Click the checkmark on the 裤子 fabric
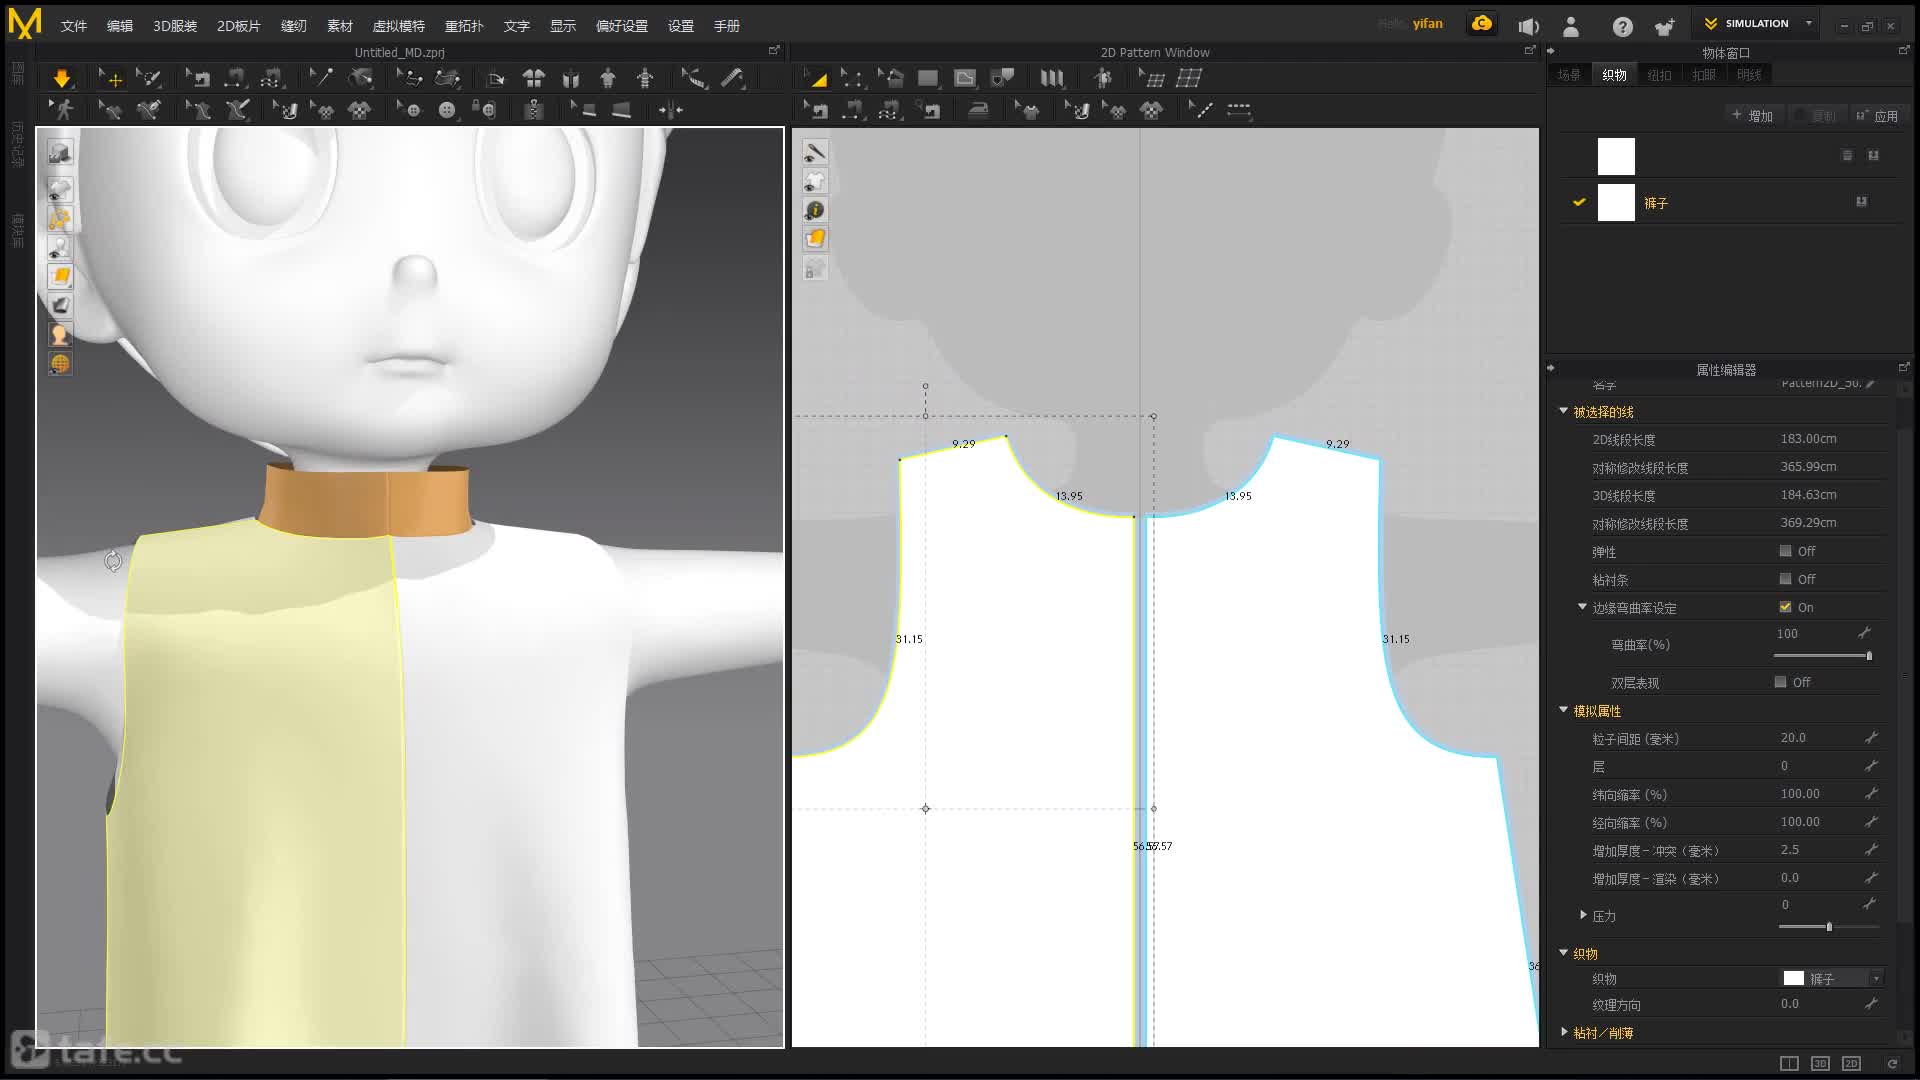The height and width of the screenshot is (1080, 1920). click(x=1579, y=202)
